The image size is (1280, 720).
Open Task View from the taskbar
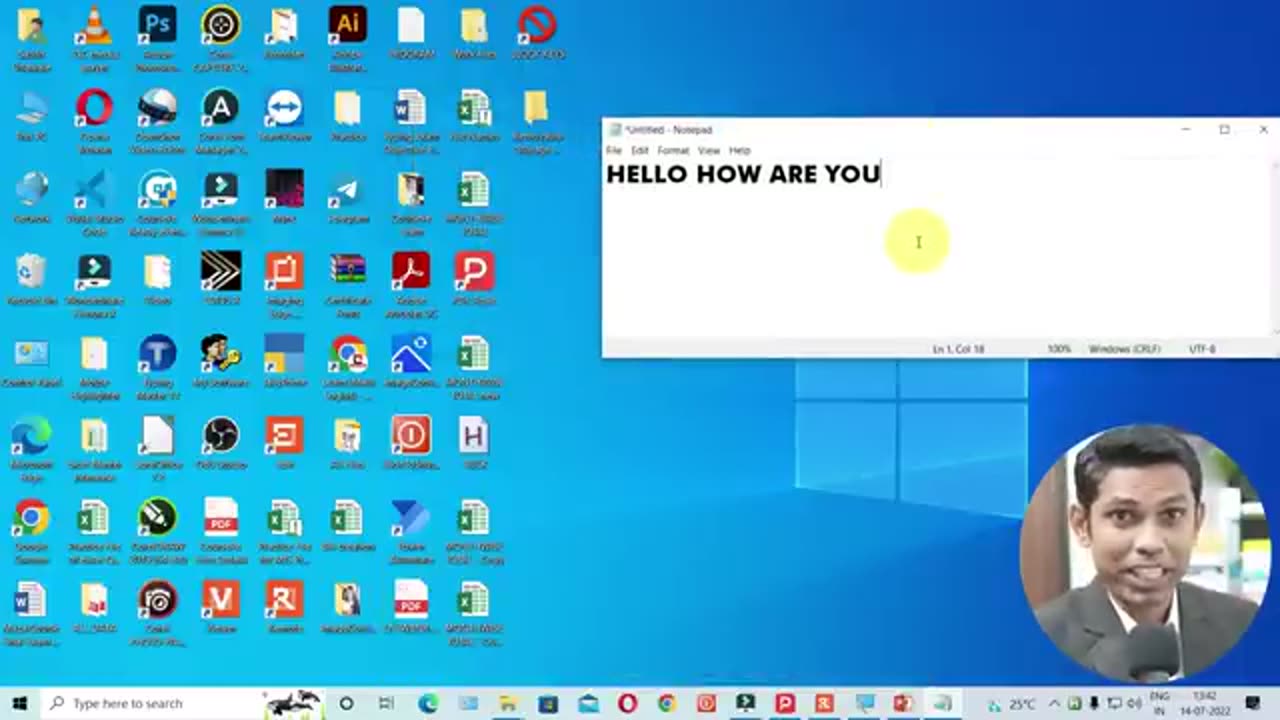point(386,703)
